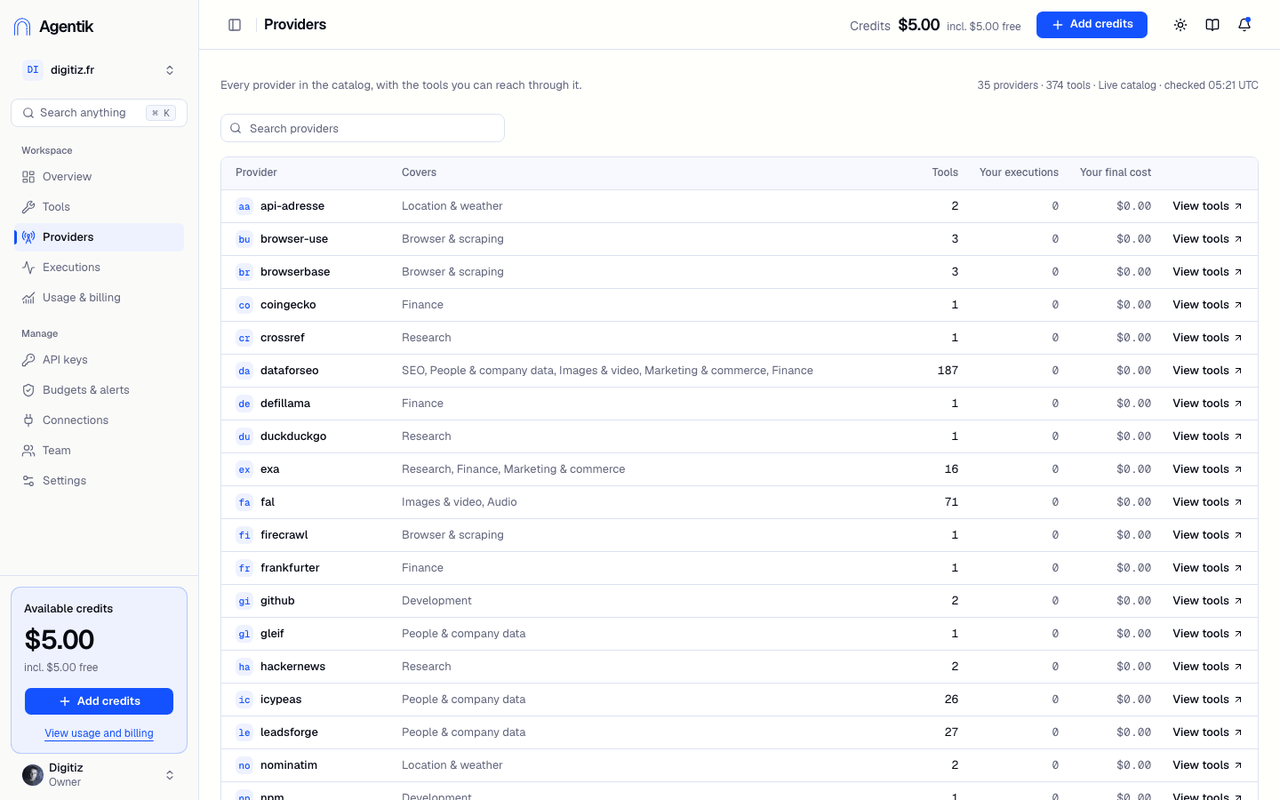1280x800 pixels.
Task: Click the 'gi' badge for github
Action: (x=244, y=601)
